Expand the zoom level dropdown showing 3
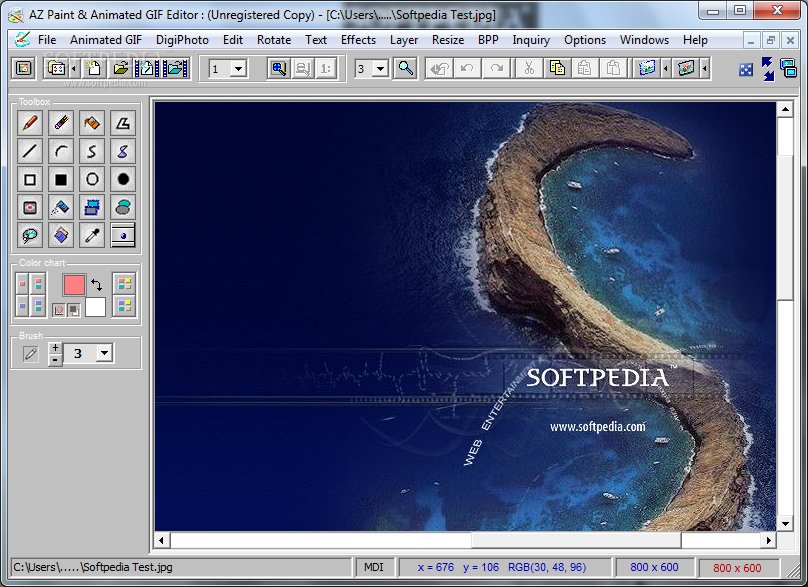 [381, 69]
